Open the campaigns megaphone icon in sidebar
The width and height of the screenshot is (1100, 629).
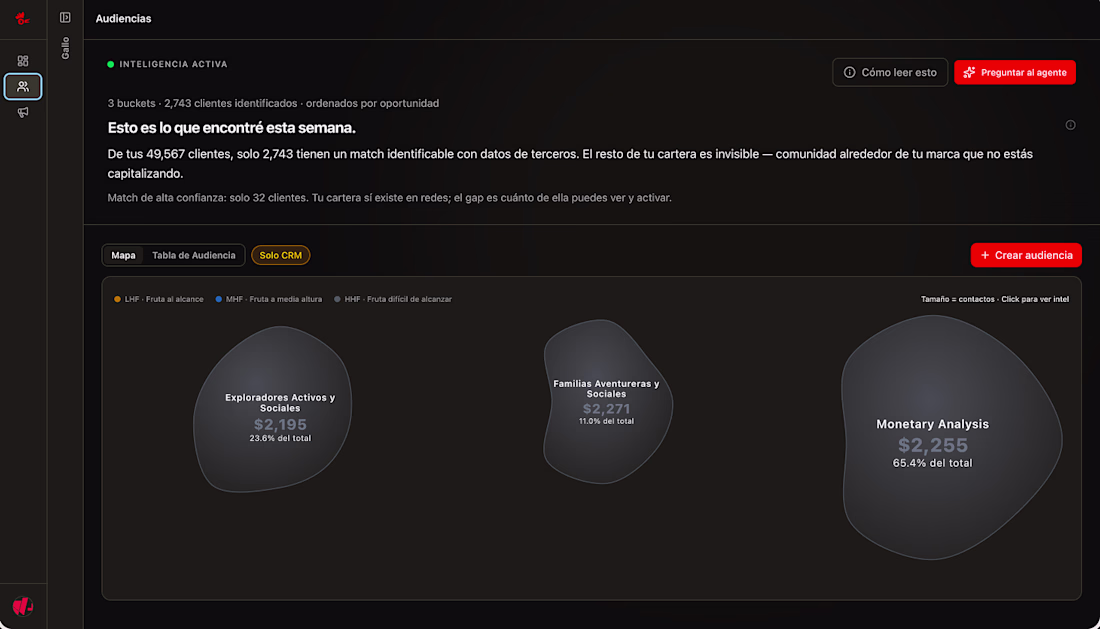point(23,112)
